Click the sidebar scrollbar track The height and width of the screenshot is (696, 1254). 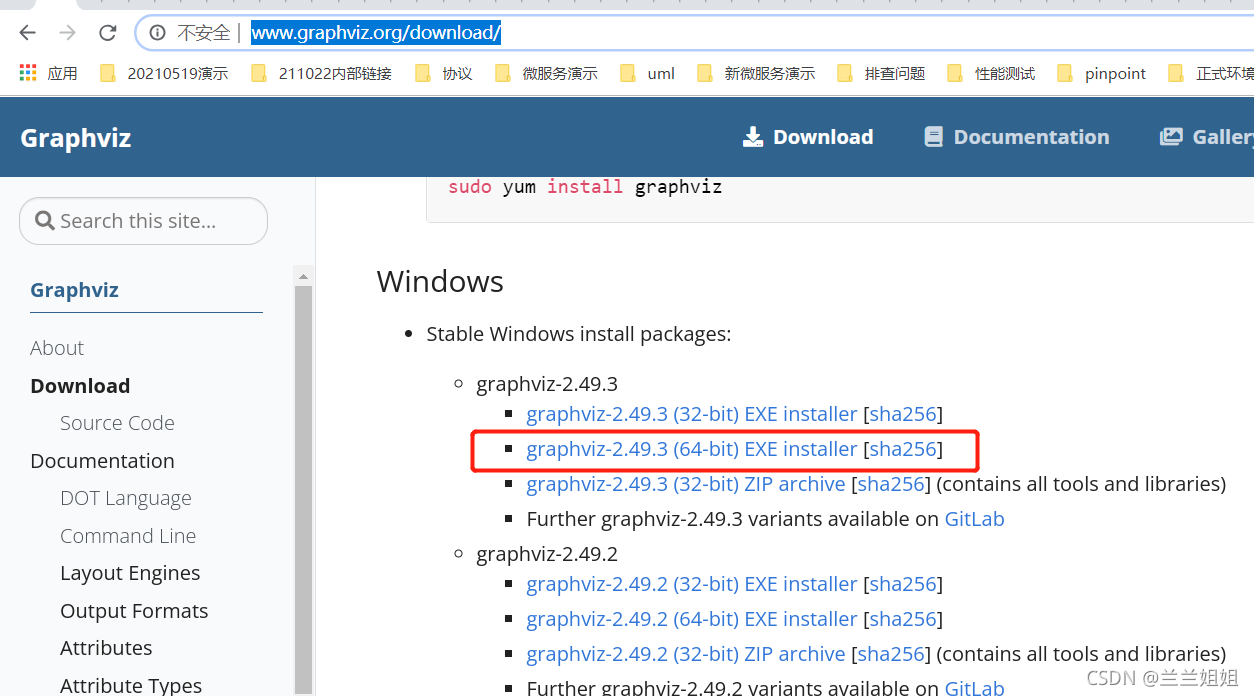[x=303, y=490]
